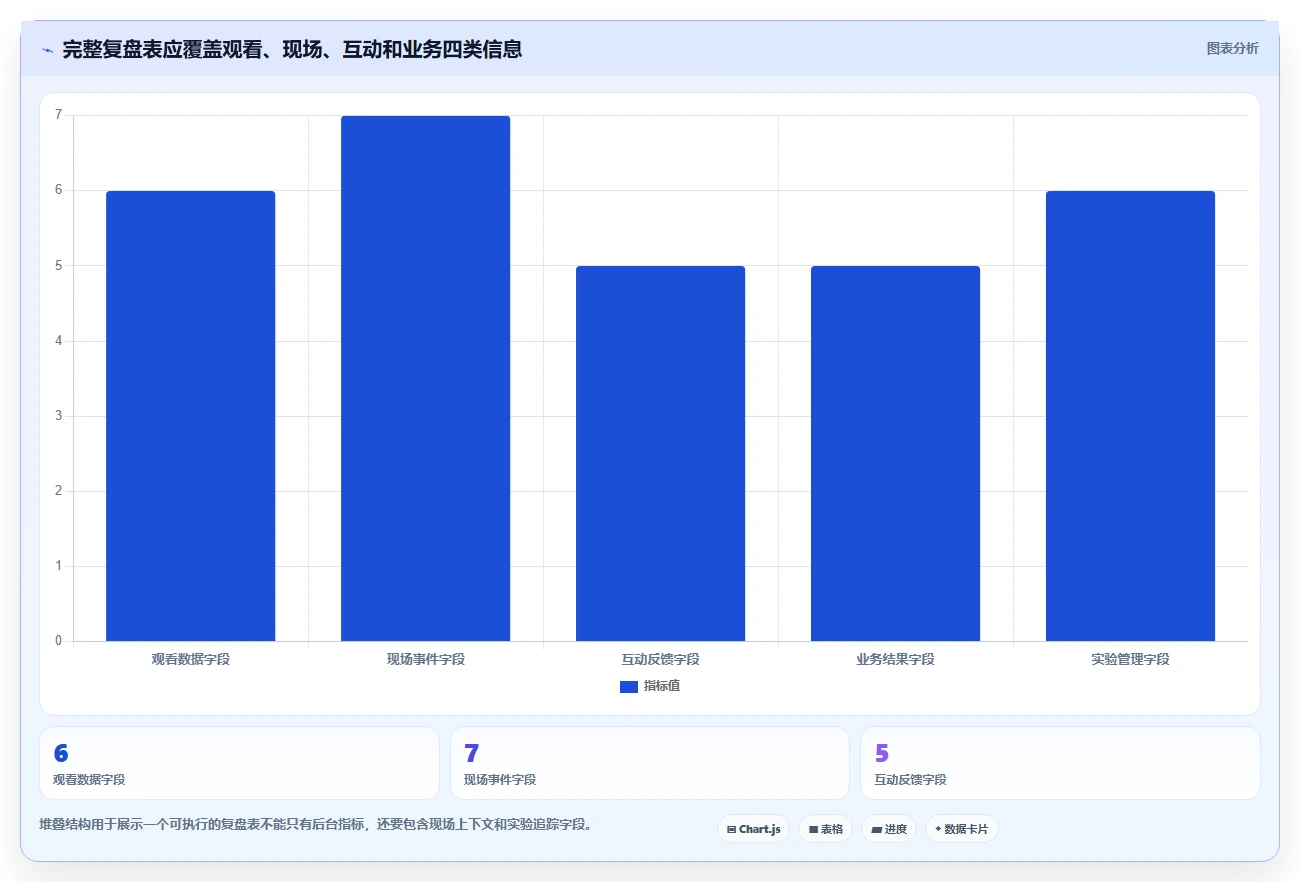The width and height of the screenshot is (1300, 882).
Task: Click the 互动反馈字段 bar in chart
Action: click(x=660, y=453)
